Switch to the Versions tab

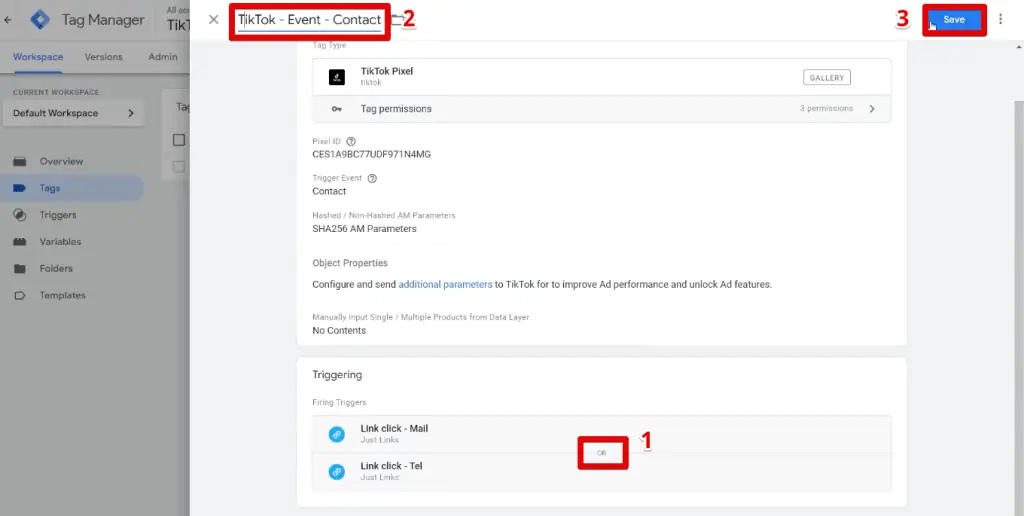click(x=104, y=57)
